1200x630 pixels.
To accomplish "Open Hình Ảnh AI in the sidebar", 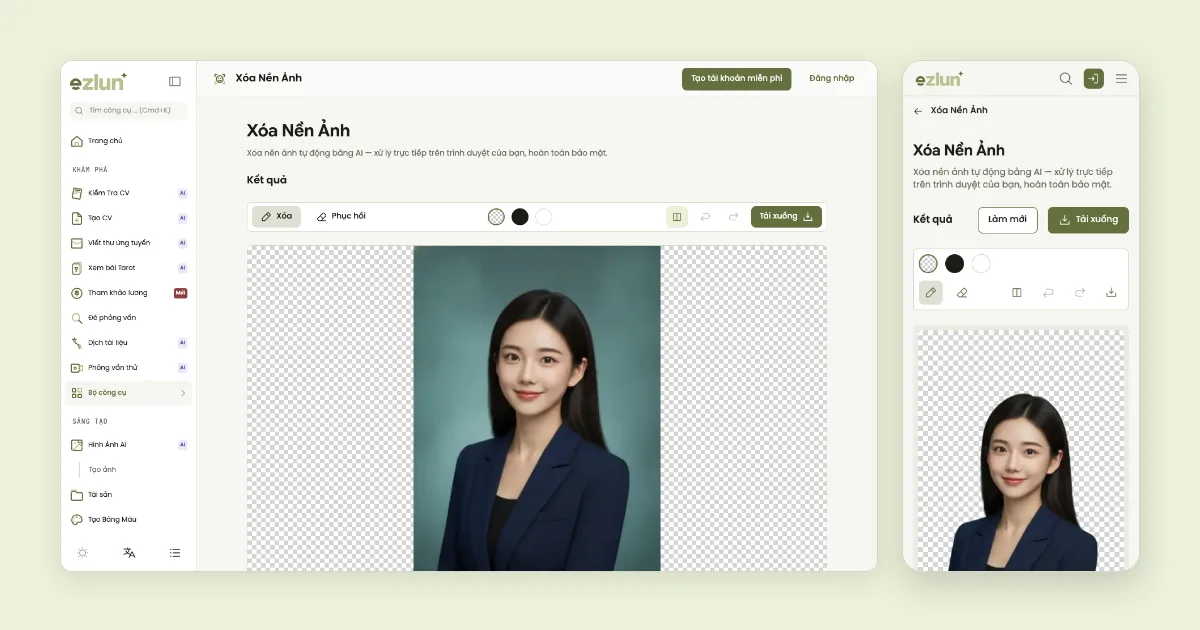I will click(128, 445).
